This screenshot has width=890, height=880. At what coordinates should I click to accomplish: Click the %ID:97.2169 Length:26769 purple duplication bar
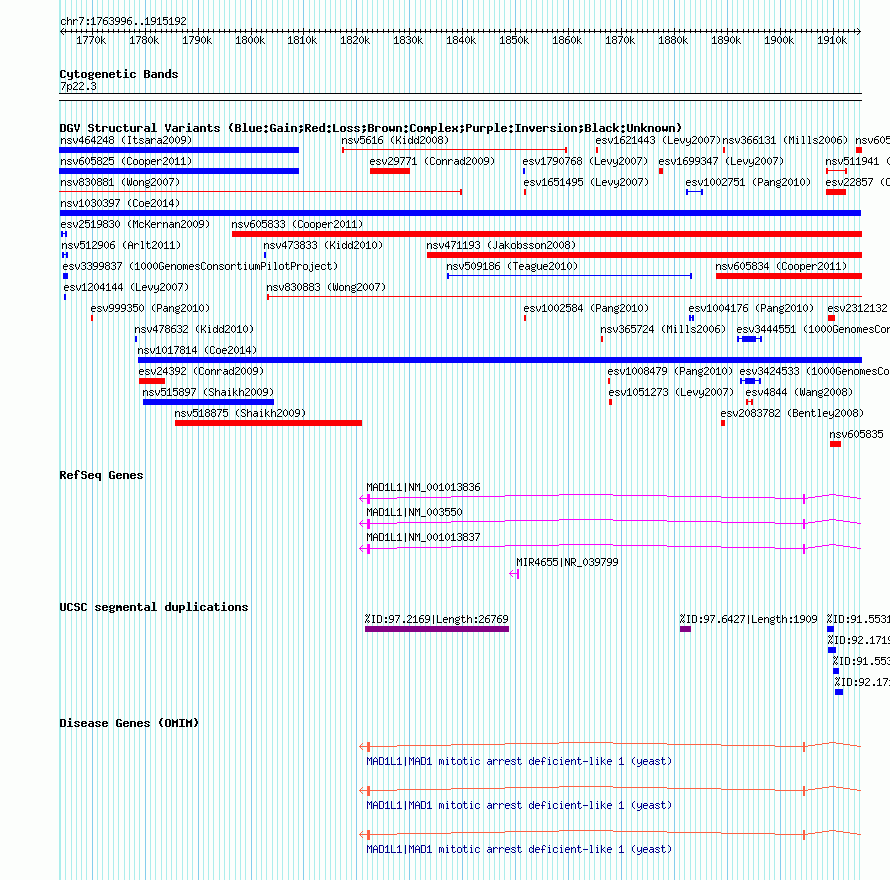click(436, 629)
